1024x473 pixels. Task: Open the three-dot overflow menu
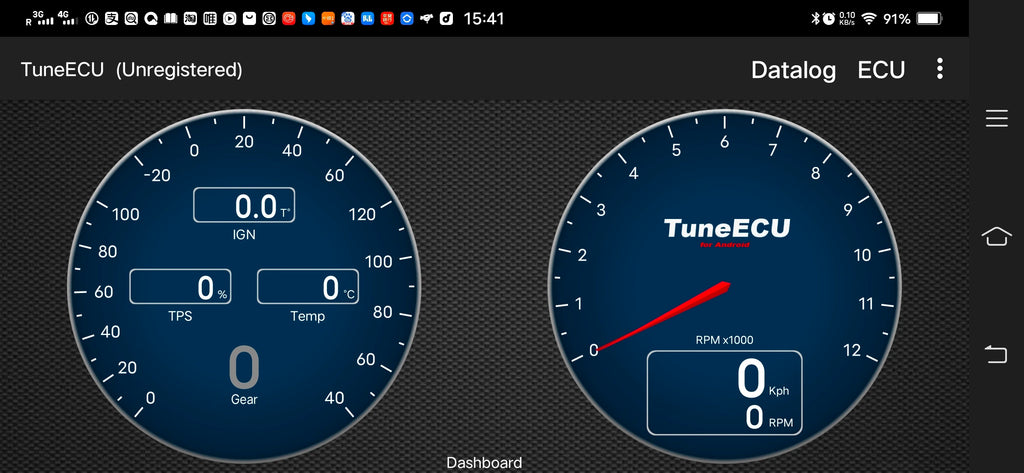pyautogui.click(x=939, y=69)
